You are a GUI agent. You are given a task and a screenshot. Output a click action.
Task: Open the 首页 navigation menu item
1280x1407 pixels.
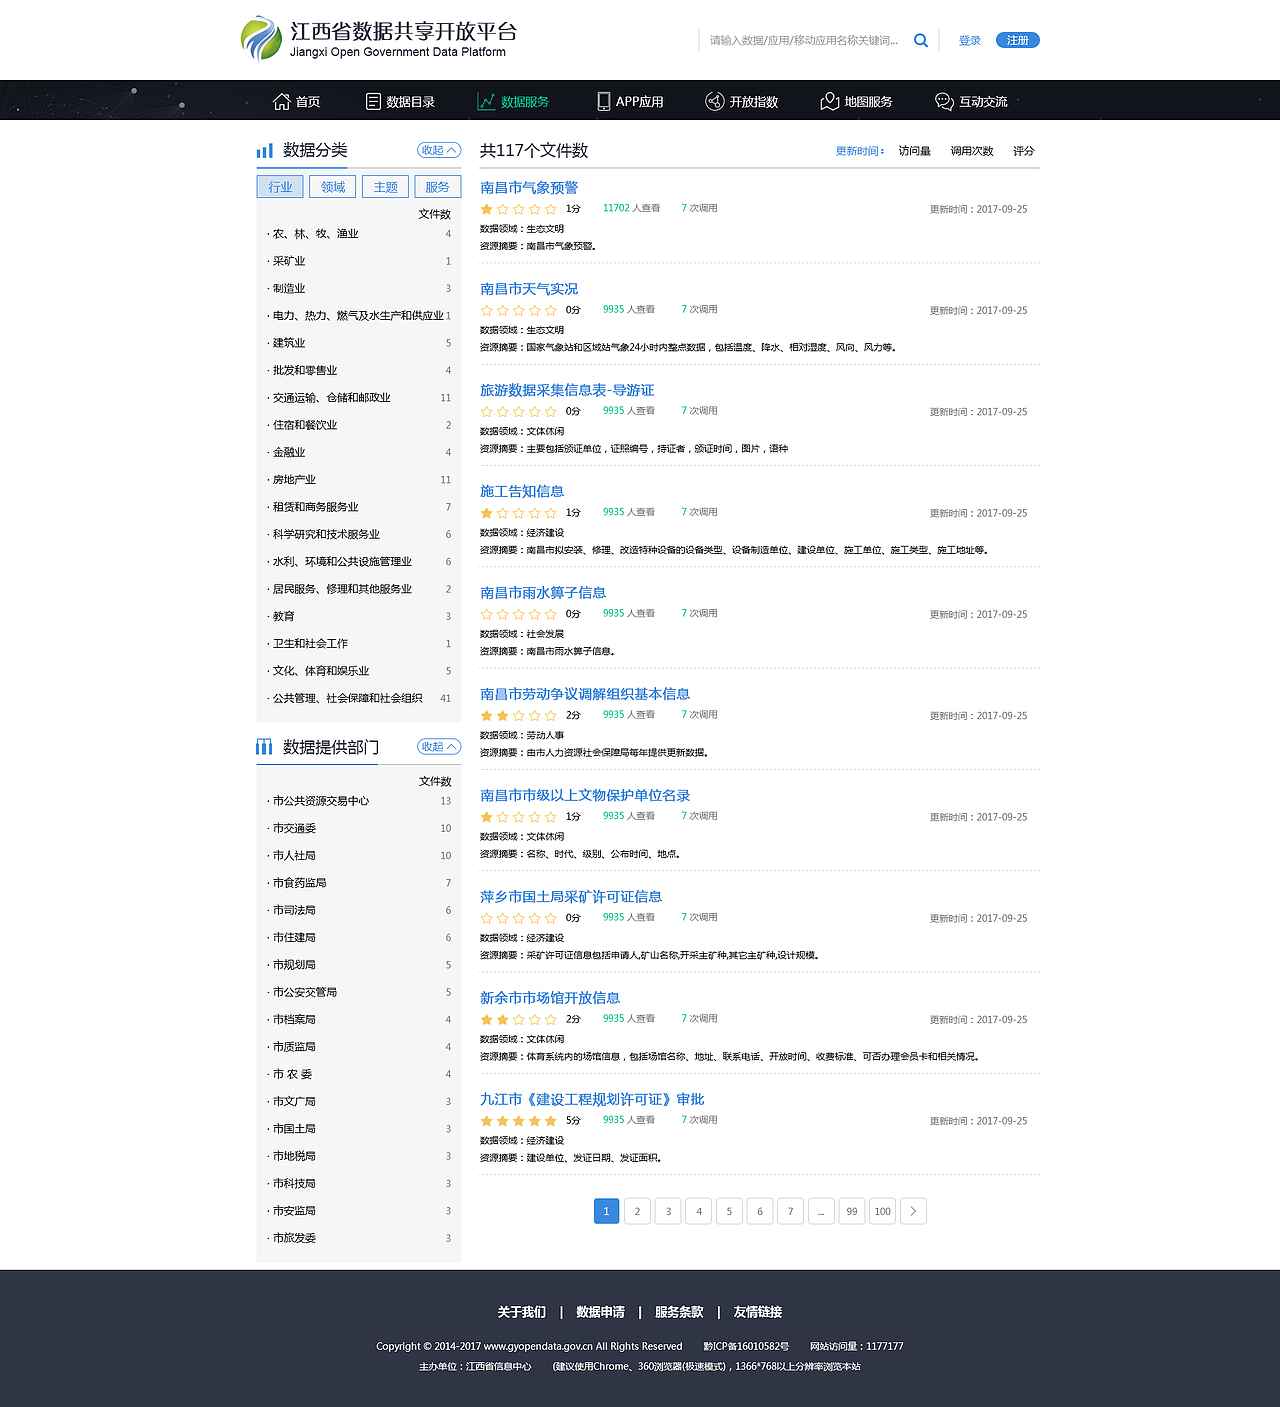coord(296,101)
